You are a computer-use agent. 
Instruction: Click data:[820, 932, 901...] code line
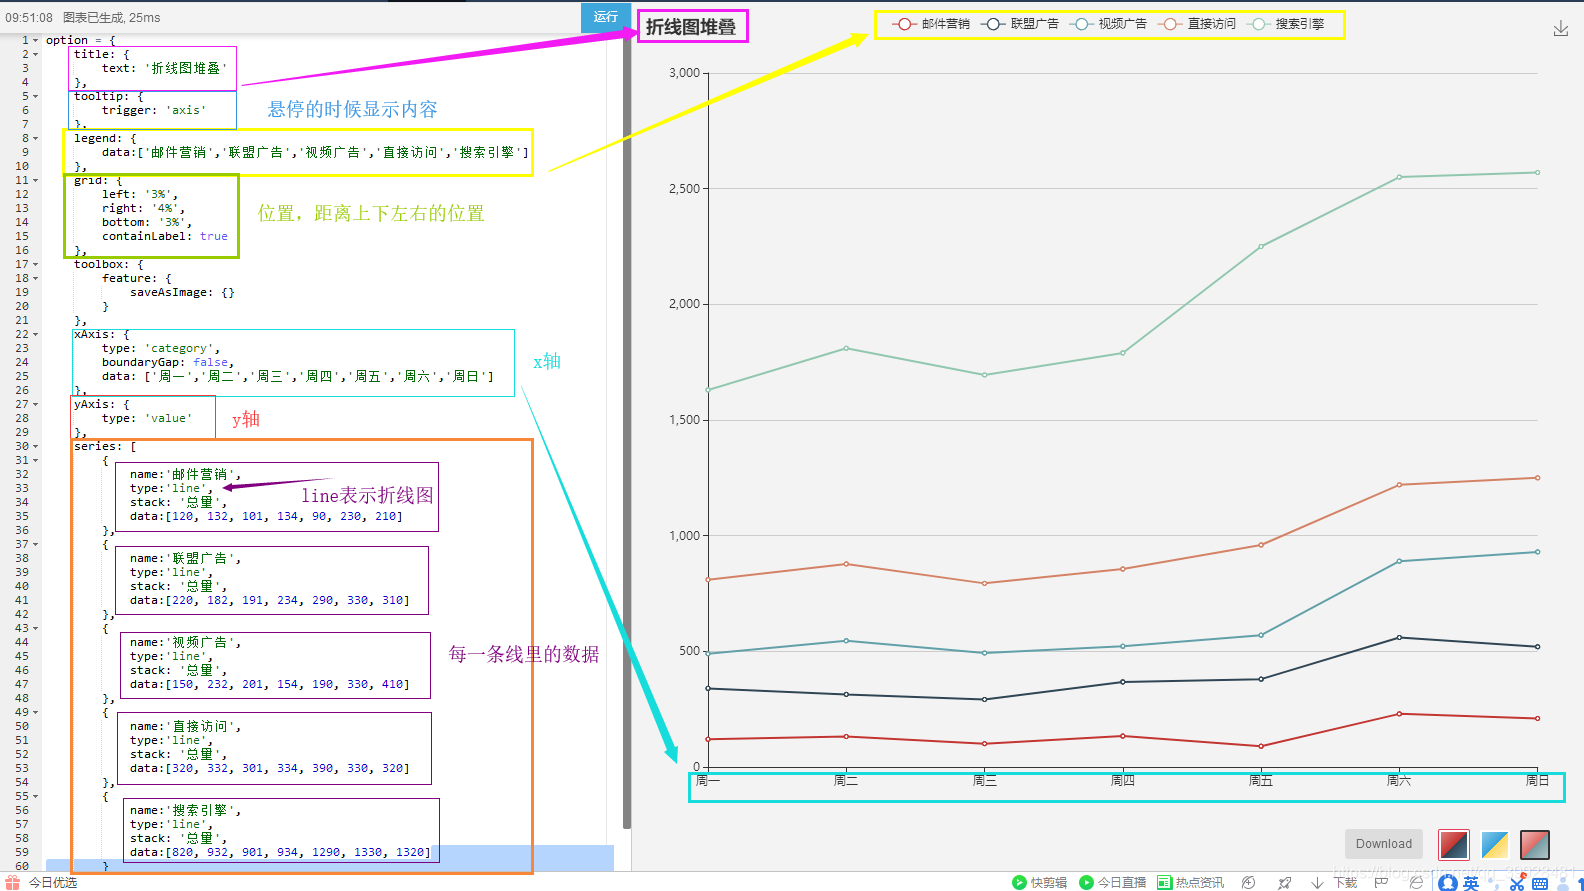280,853
